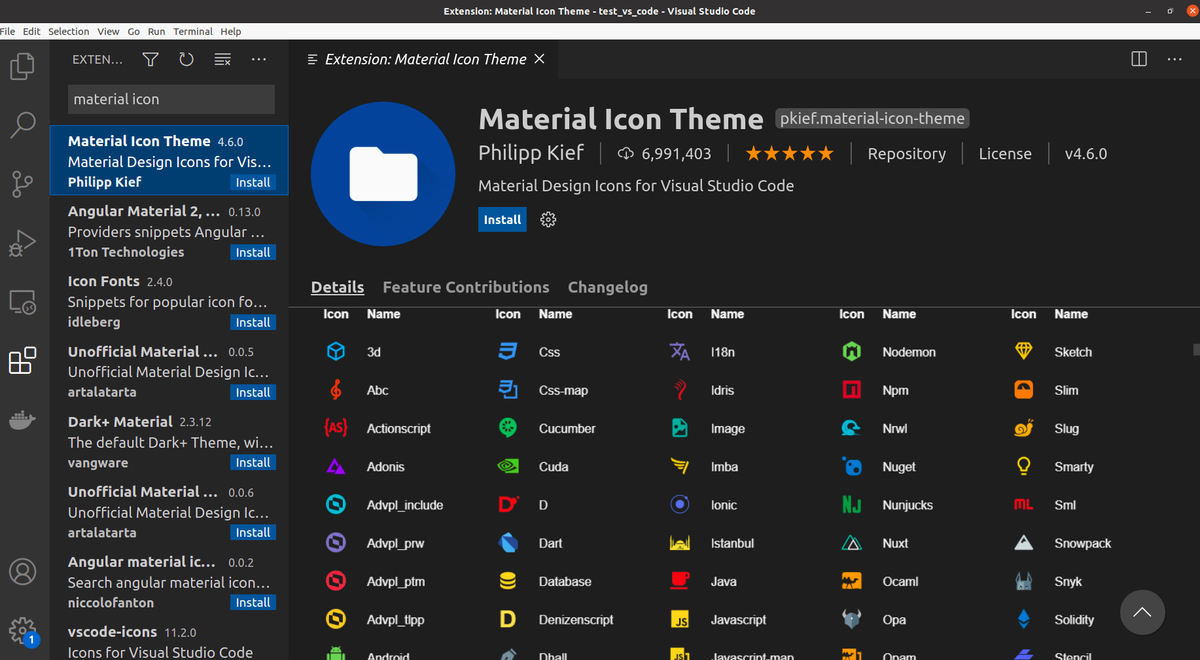Screen dimensions: 1200x660
Task: Open the Terminal menu
Action: tap(193, 31)
